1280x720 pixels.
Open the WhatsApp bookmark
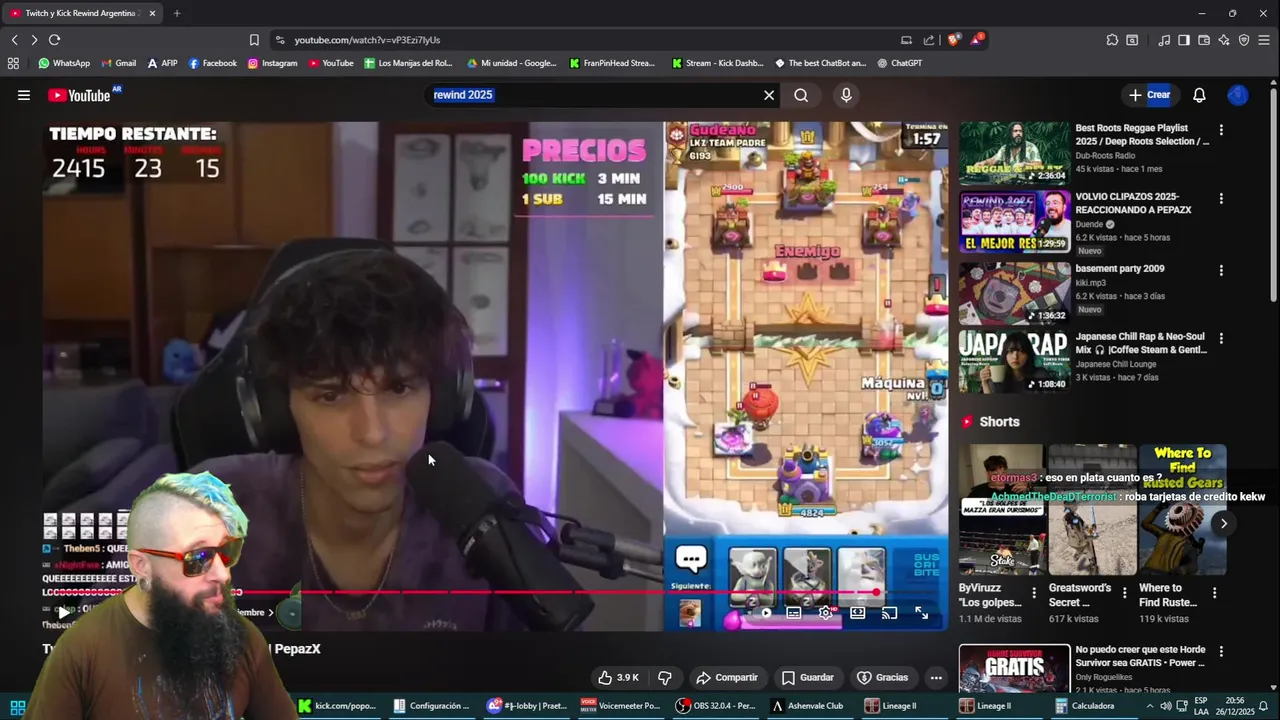tap(64, 63)
